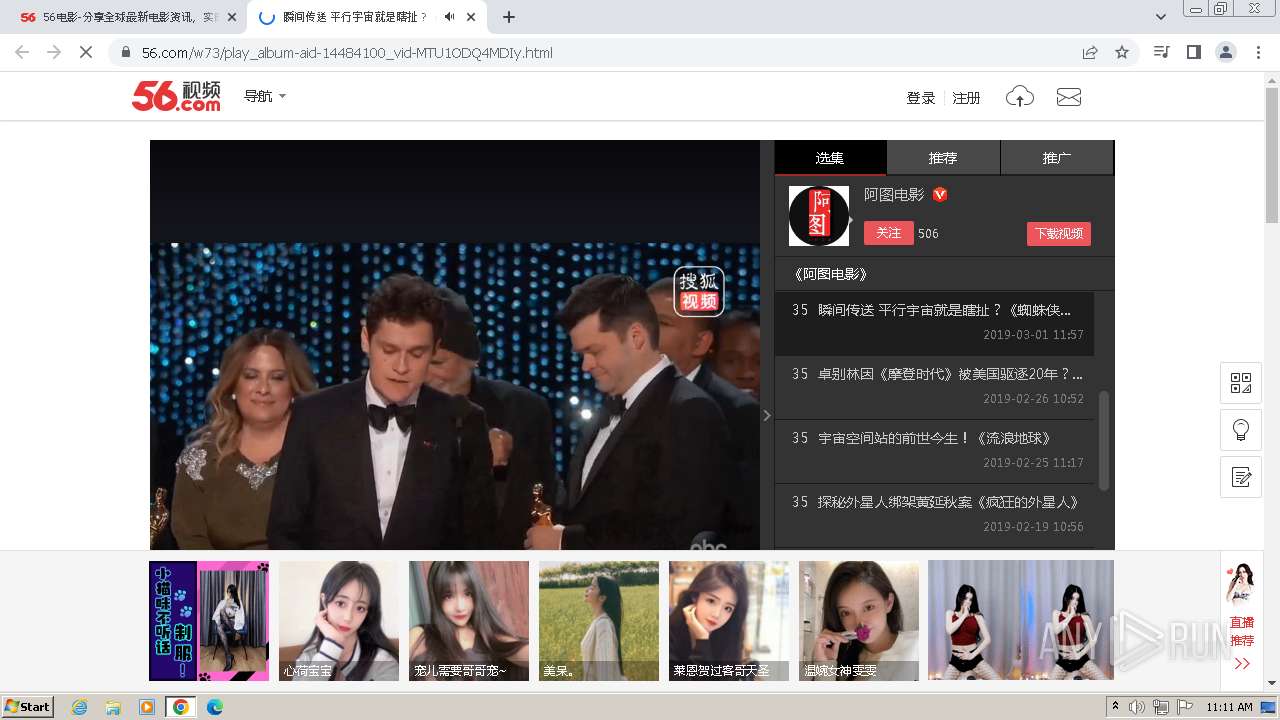Open the media player taskbar icon

point(147,707)
